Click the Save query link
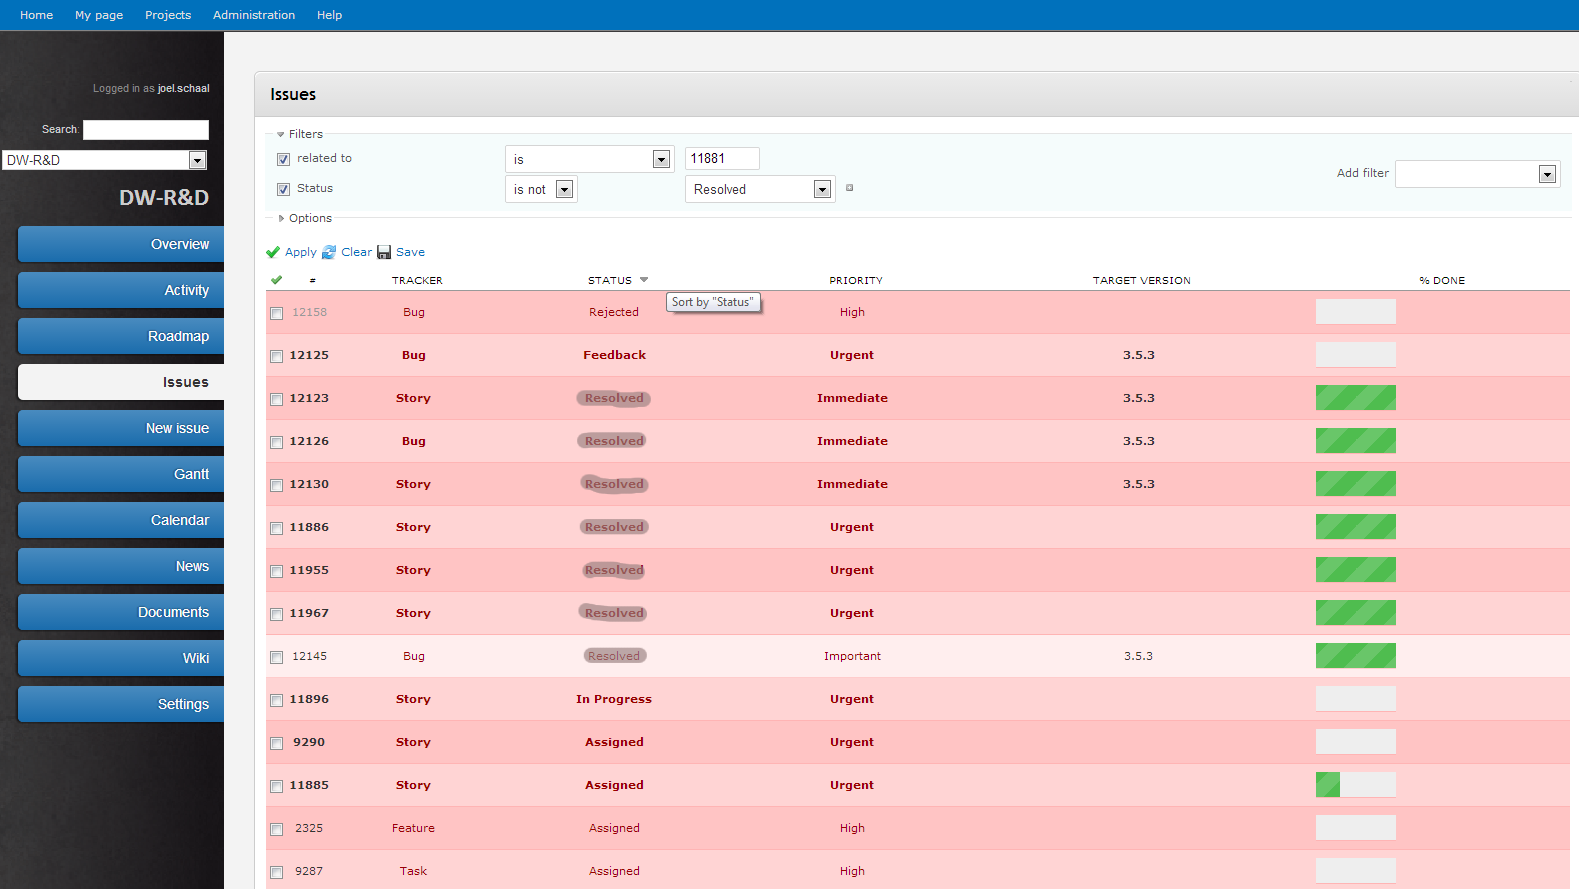The image size is (1579, 889). pyautogui.click(x=410, y=252)
